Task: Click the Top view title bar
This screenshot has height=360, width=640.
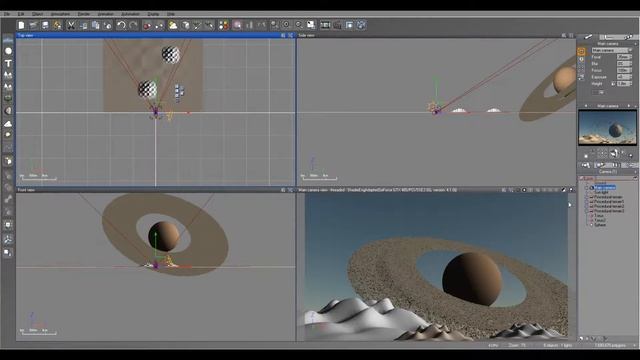Action: 155,36
